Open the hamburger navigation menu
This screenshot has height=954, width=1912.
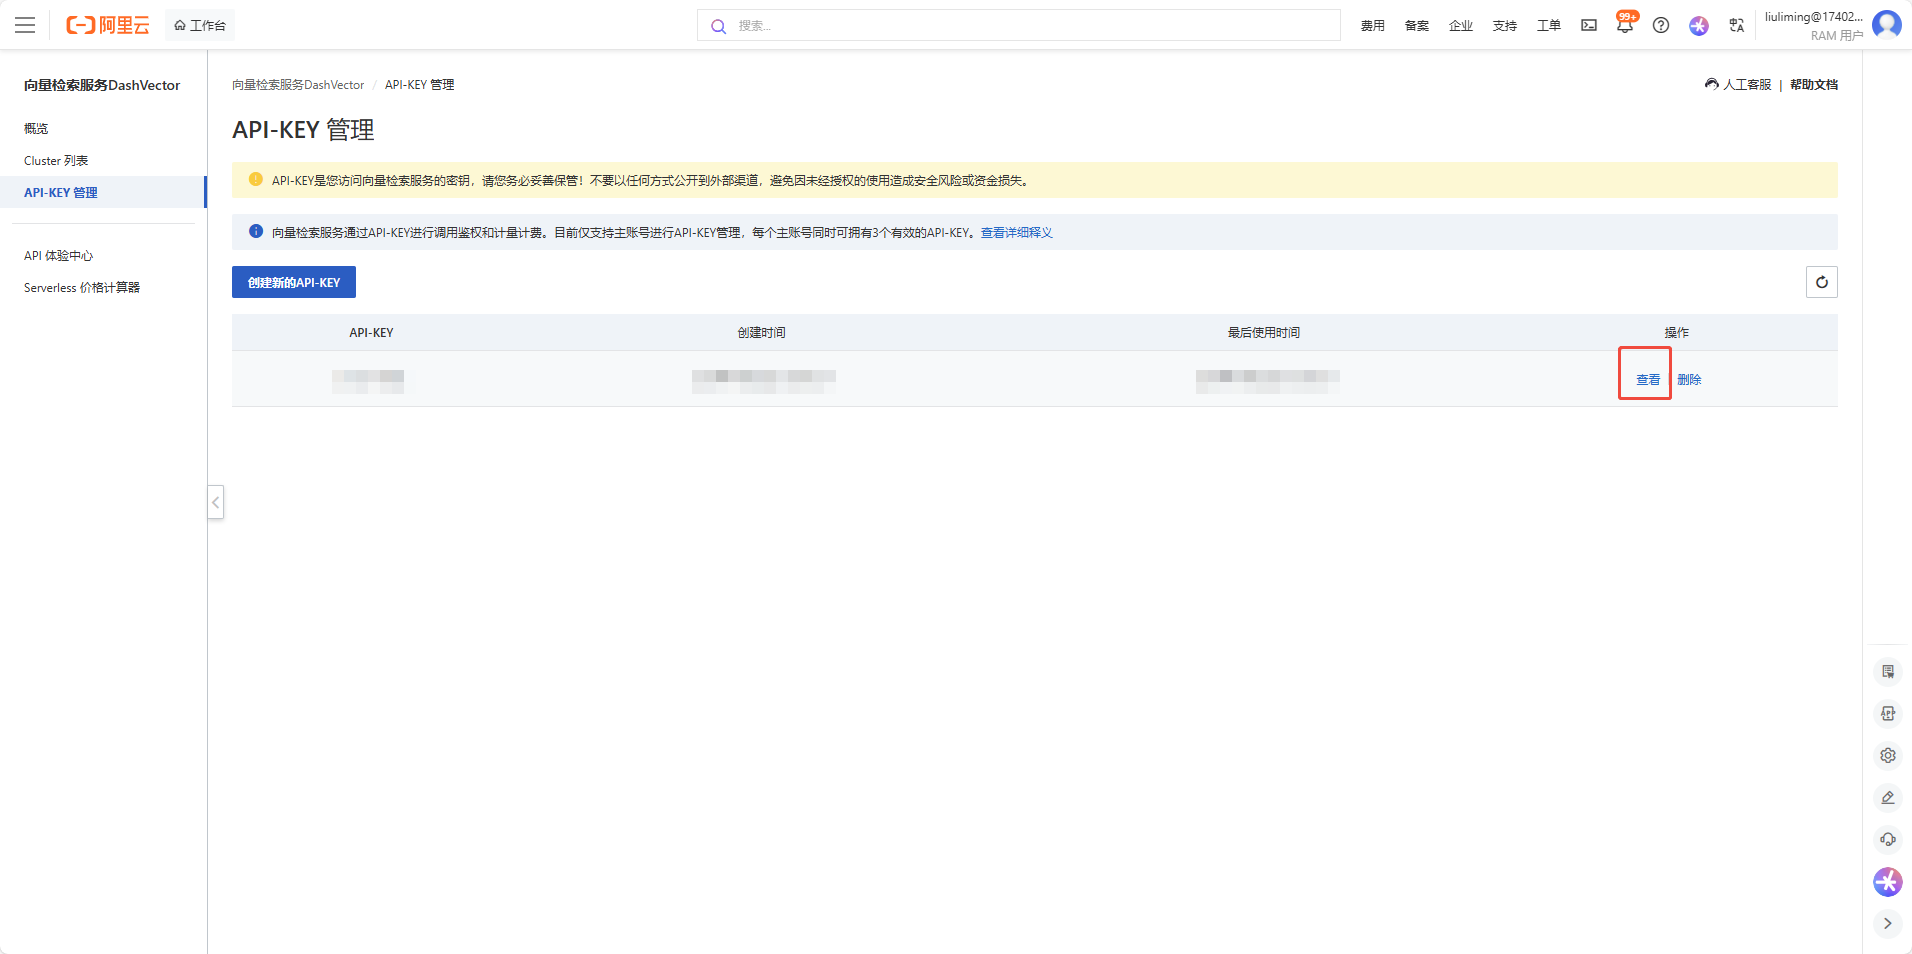pyautogui.click(x=25, y=25)
